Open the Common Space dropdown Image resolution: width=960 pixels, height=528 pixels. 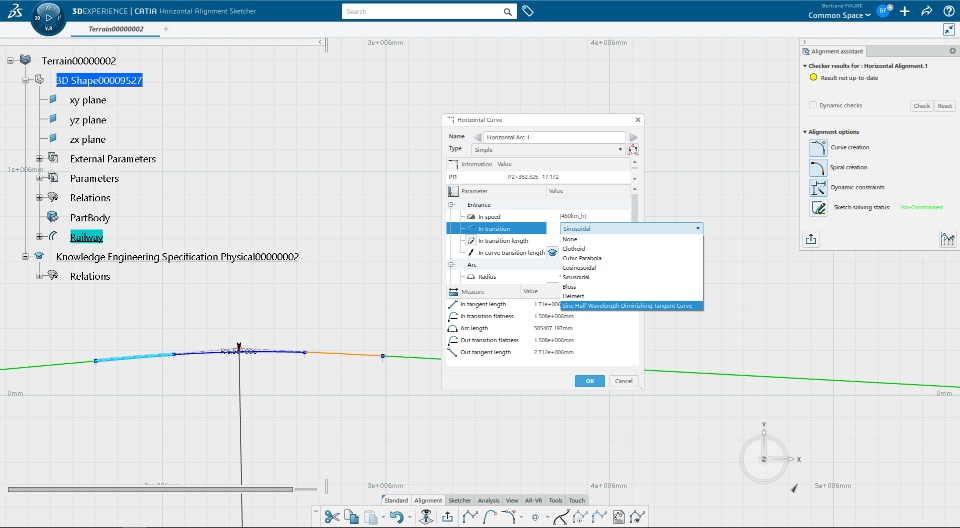click(x=839, y=15)
